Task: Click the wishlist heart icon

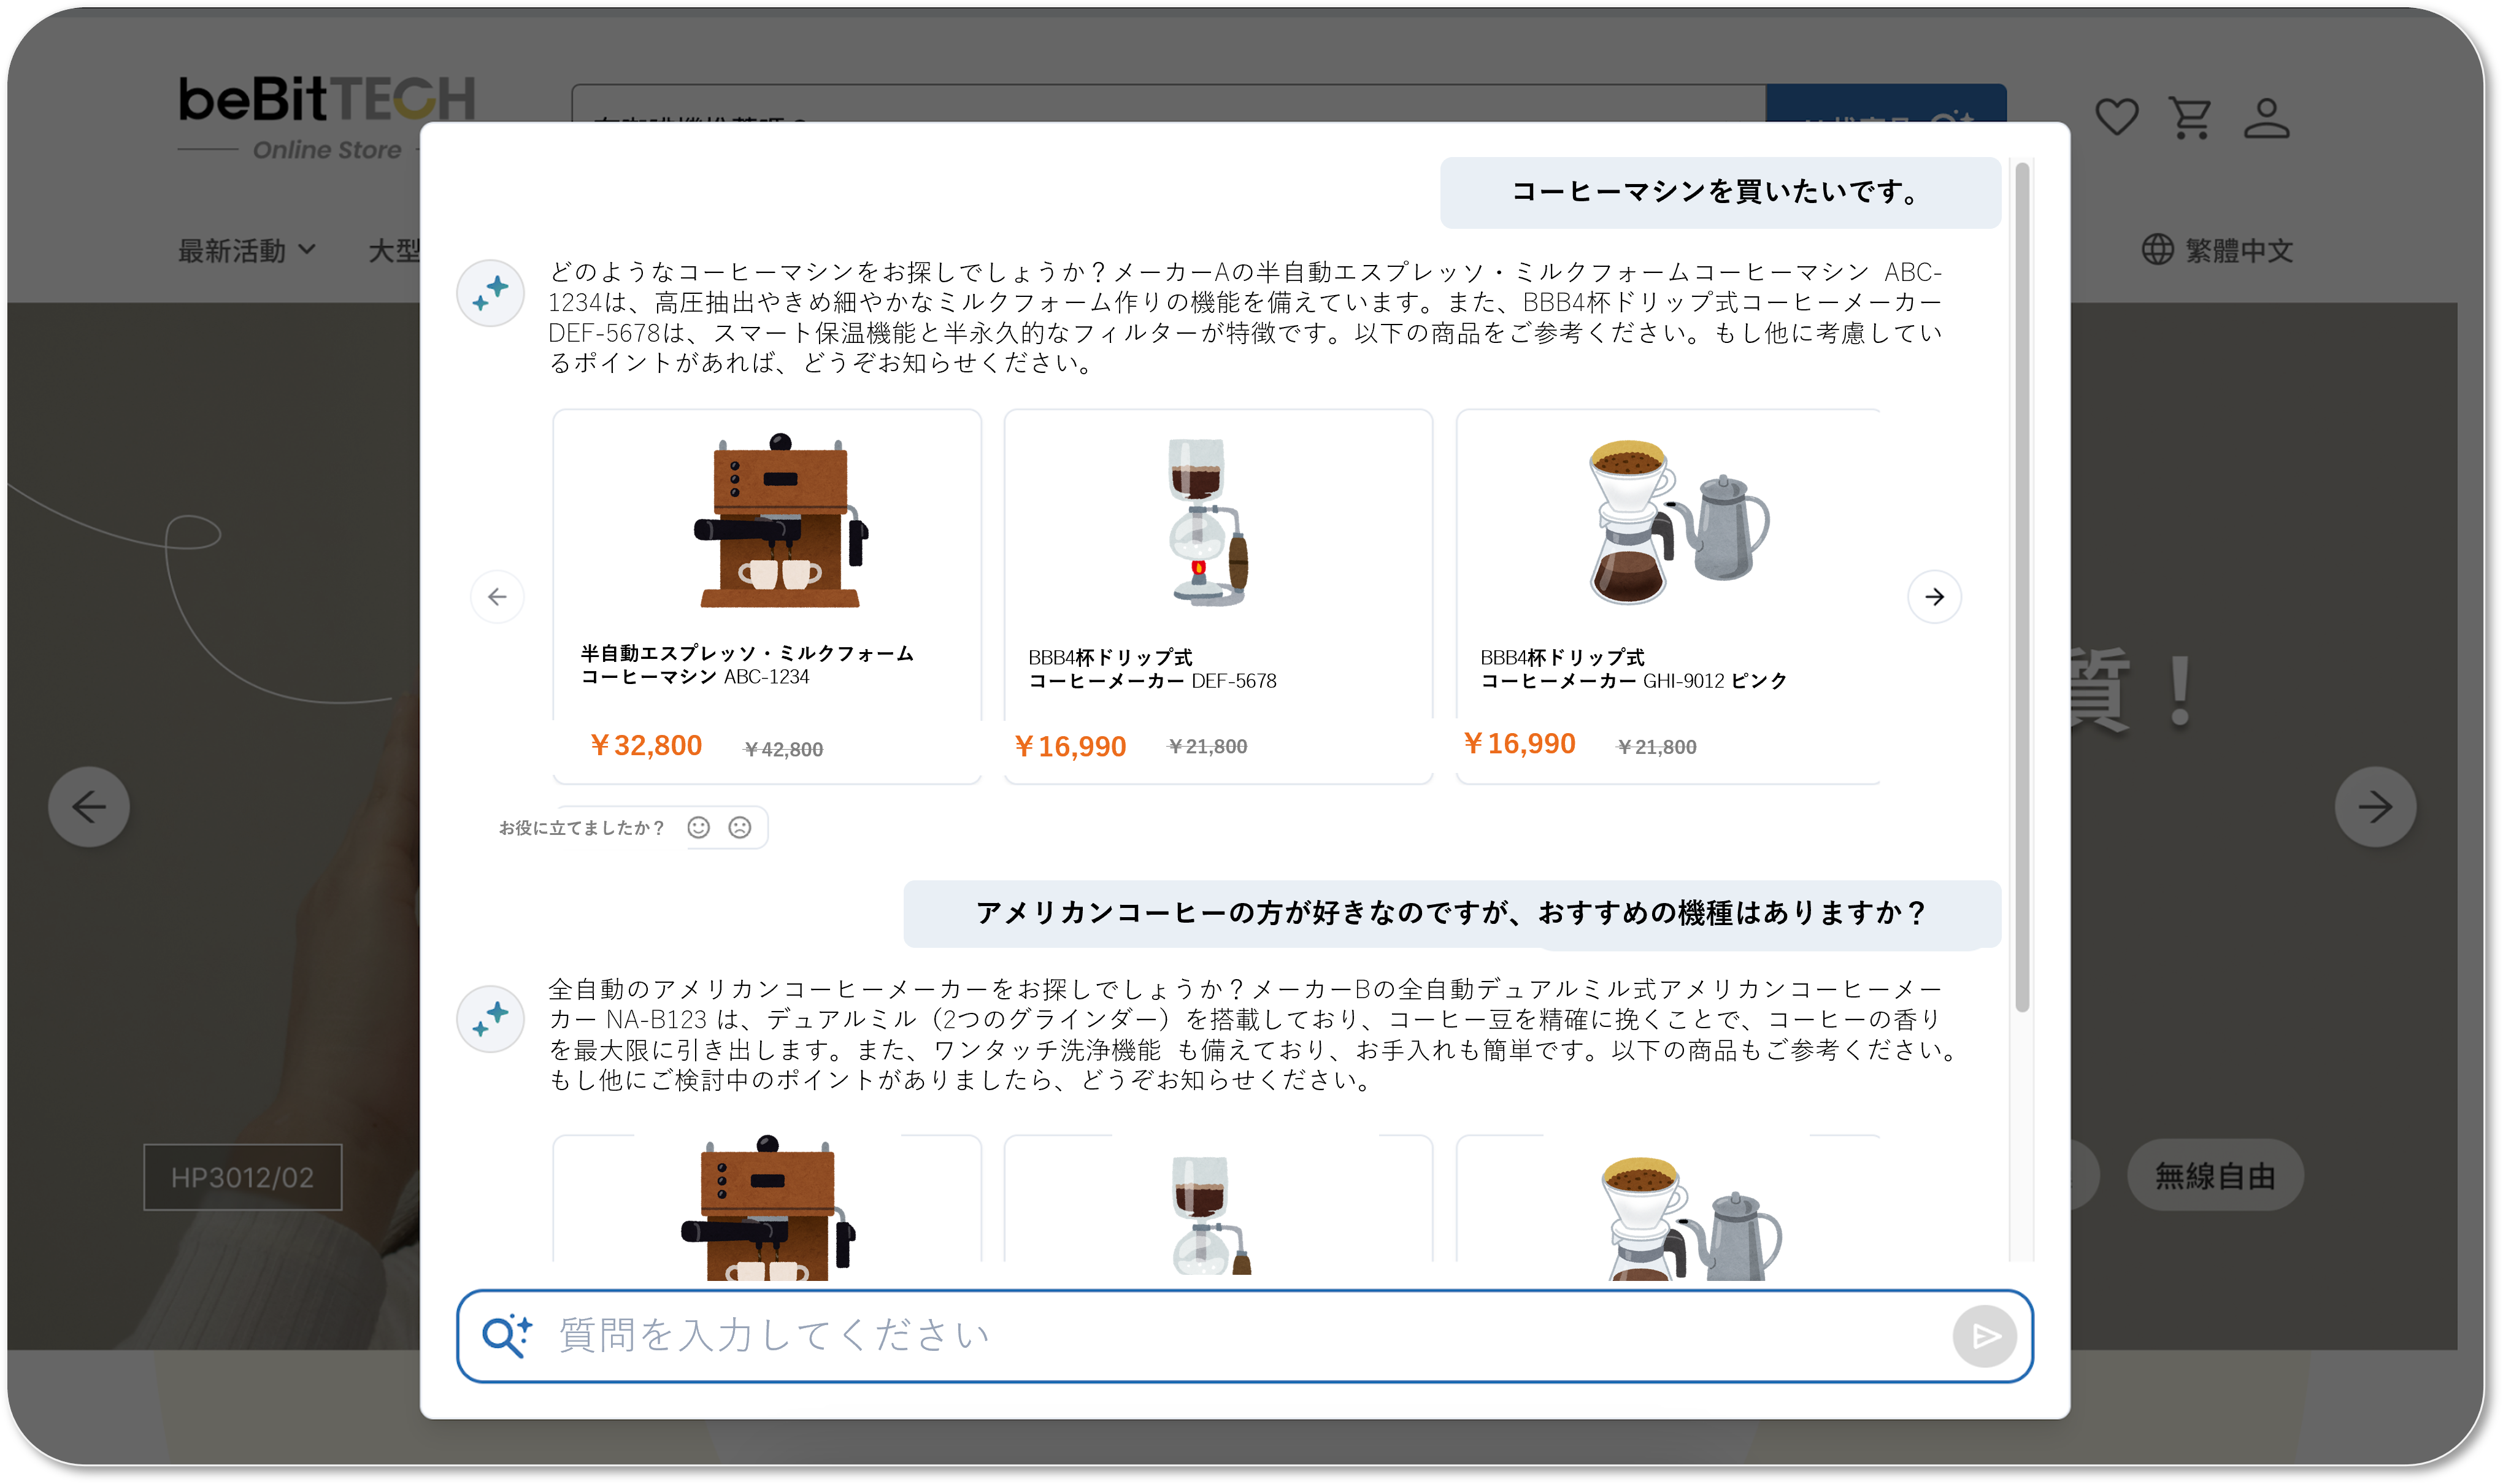Action: 2116,118
